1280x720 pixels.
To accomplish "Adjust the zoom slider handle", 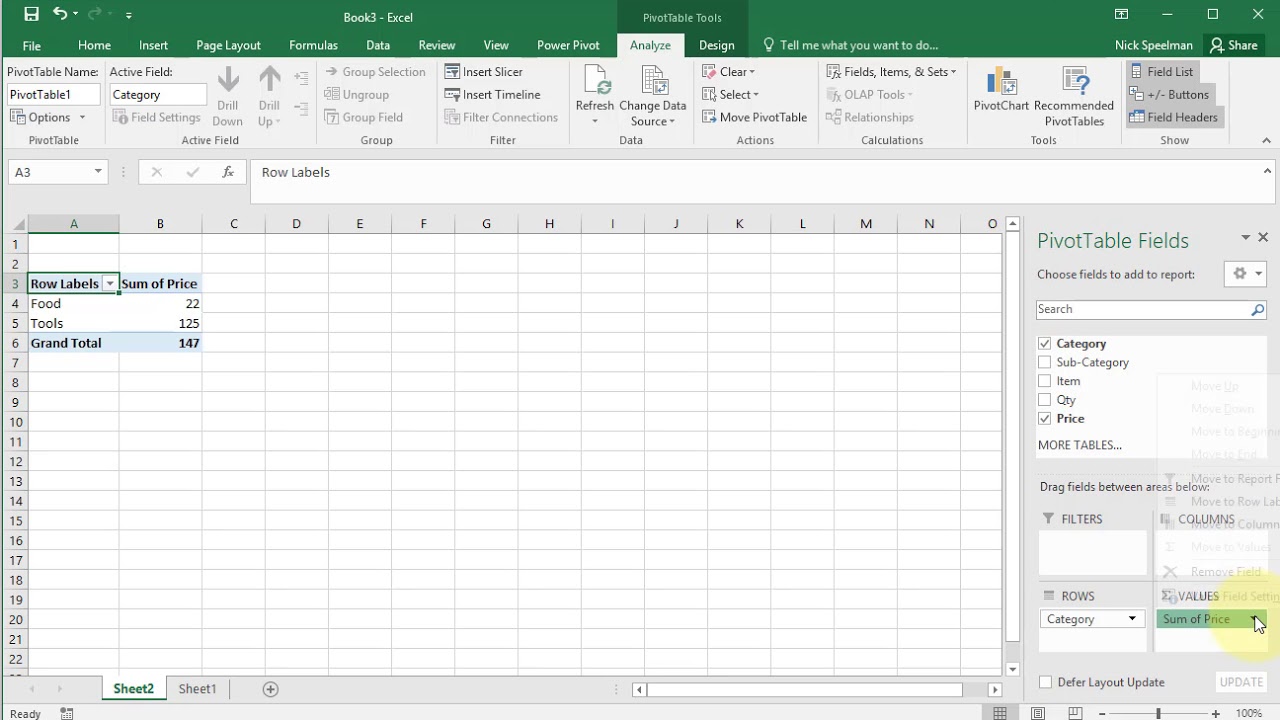I will 1158,714.
